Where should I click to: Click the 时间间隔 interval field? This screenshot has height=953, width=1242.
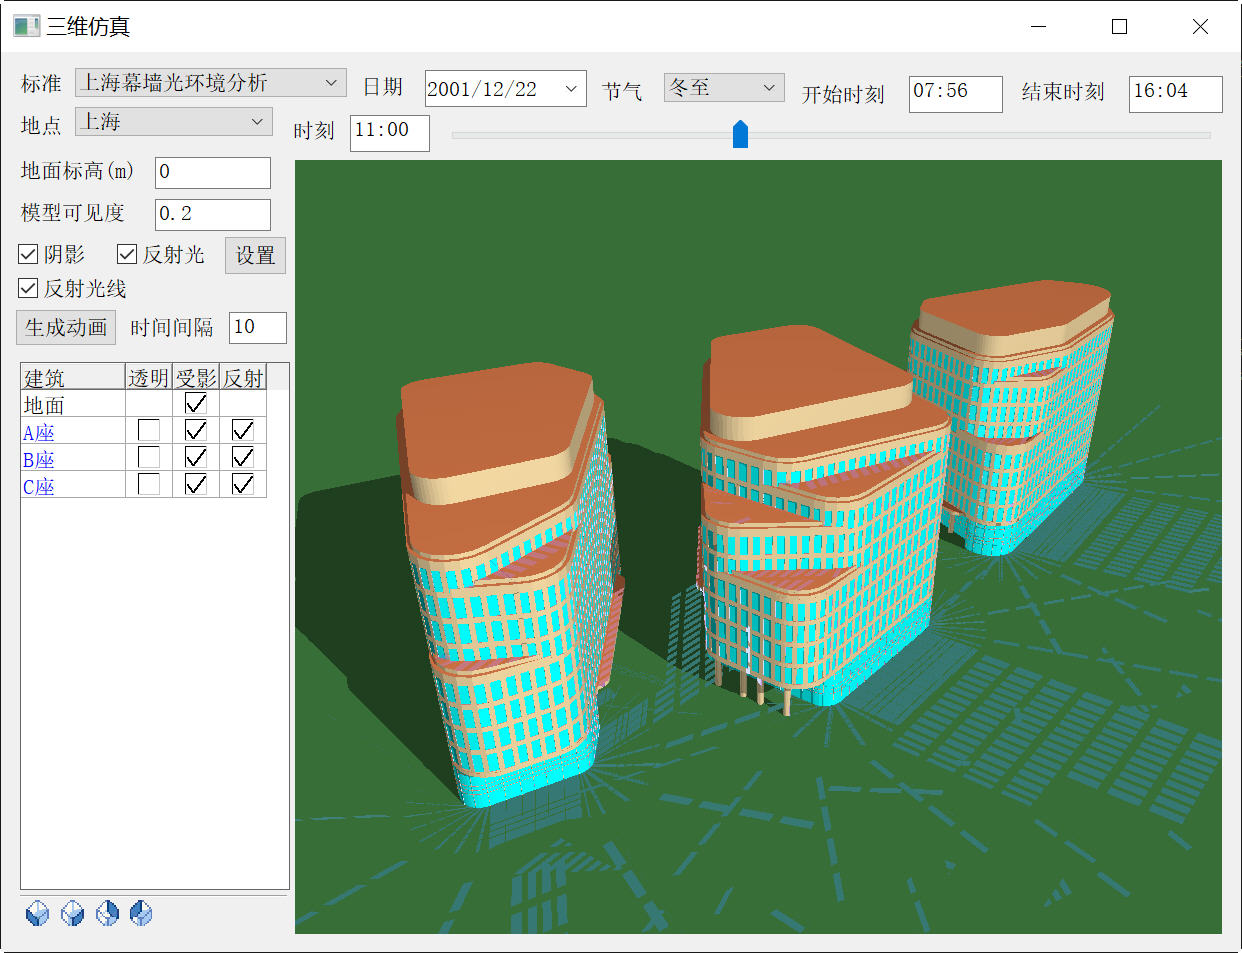point(258,328)
